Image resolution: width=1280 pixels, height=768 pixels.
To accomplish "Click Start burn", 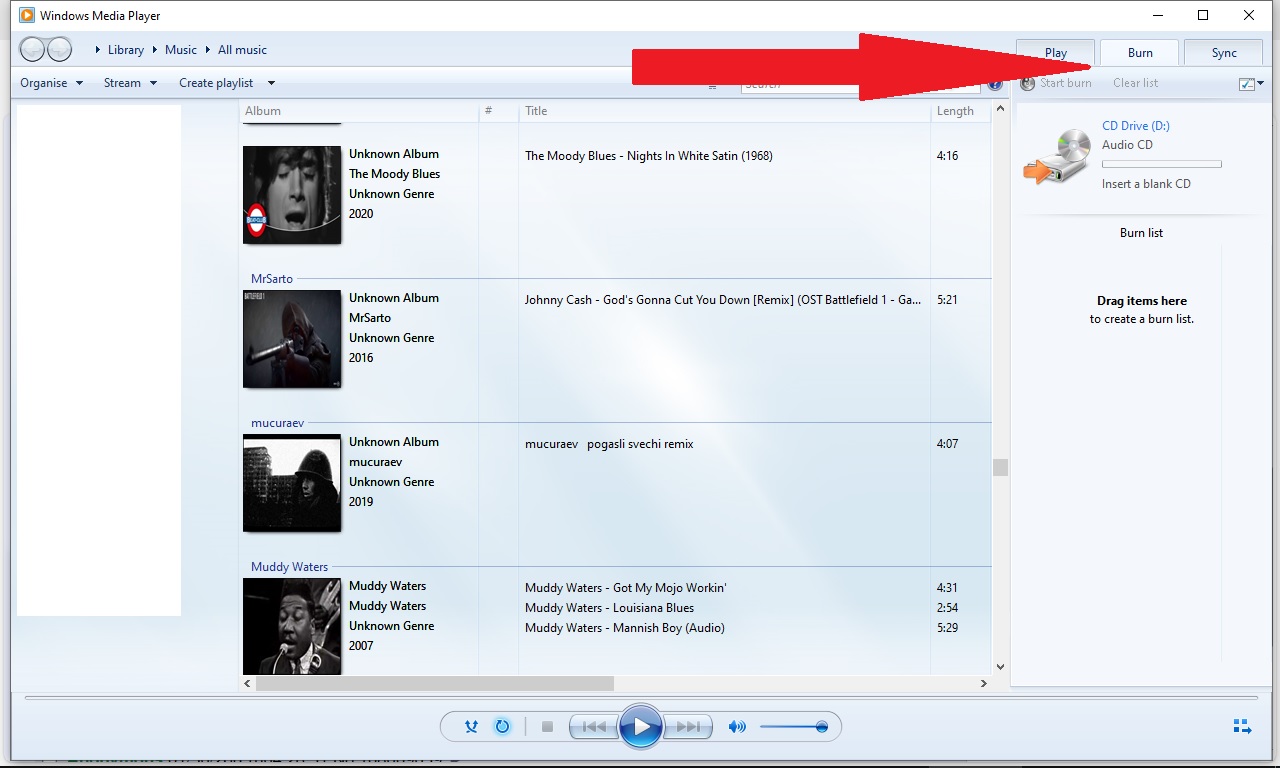I will (x=1056, y=83).
